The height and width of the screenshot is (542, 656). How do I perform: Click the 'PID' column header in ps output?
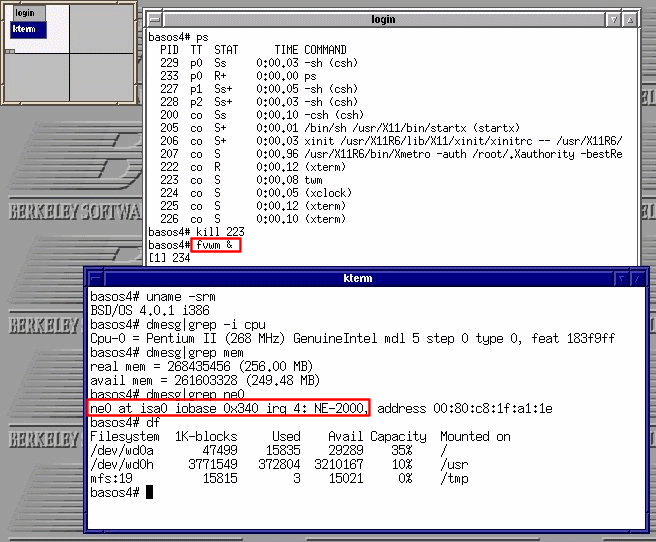[169, 50]
